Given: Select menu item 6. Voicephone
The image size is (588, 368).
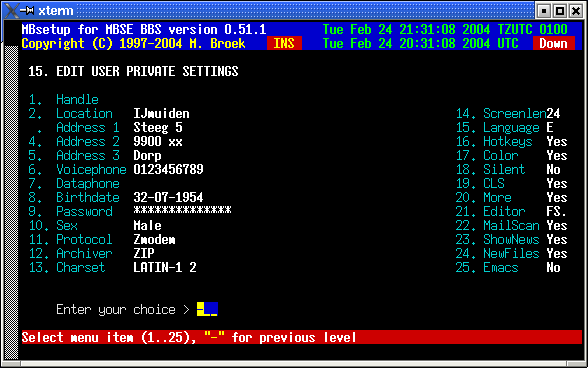Looking at the screenshot, I should (78, 170).
